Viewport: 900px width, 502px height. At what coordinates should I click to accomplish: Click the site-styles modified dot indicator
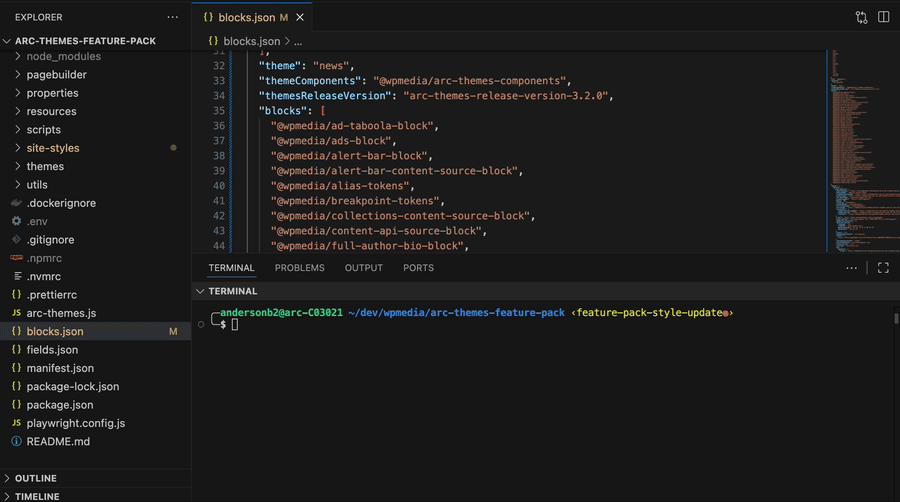(173, 148)
